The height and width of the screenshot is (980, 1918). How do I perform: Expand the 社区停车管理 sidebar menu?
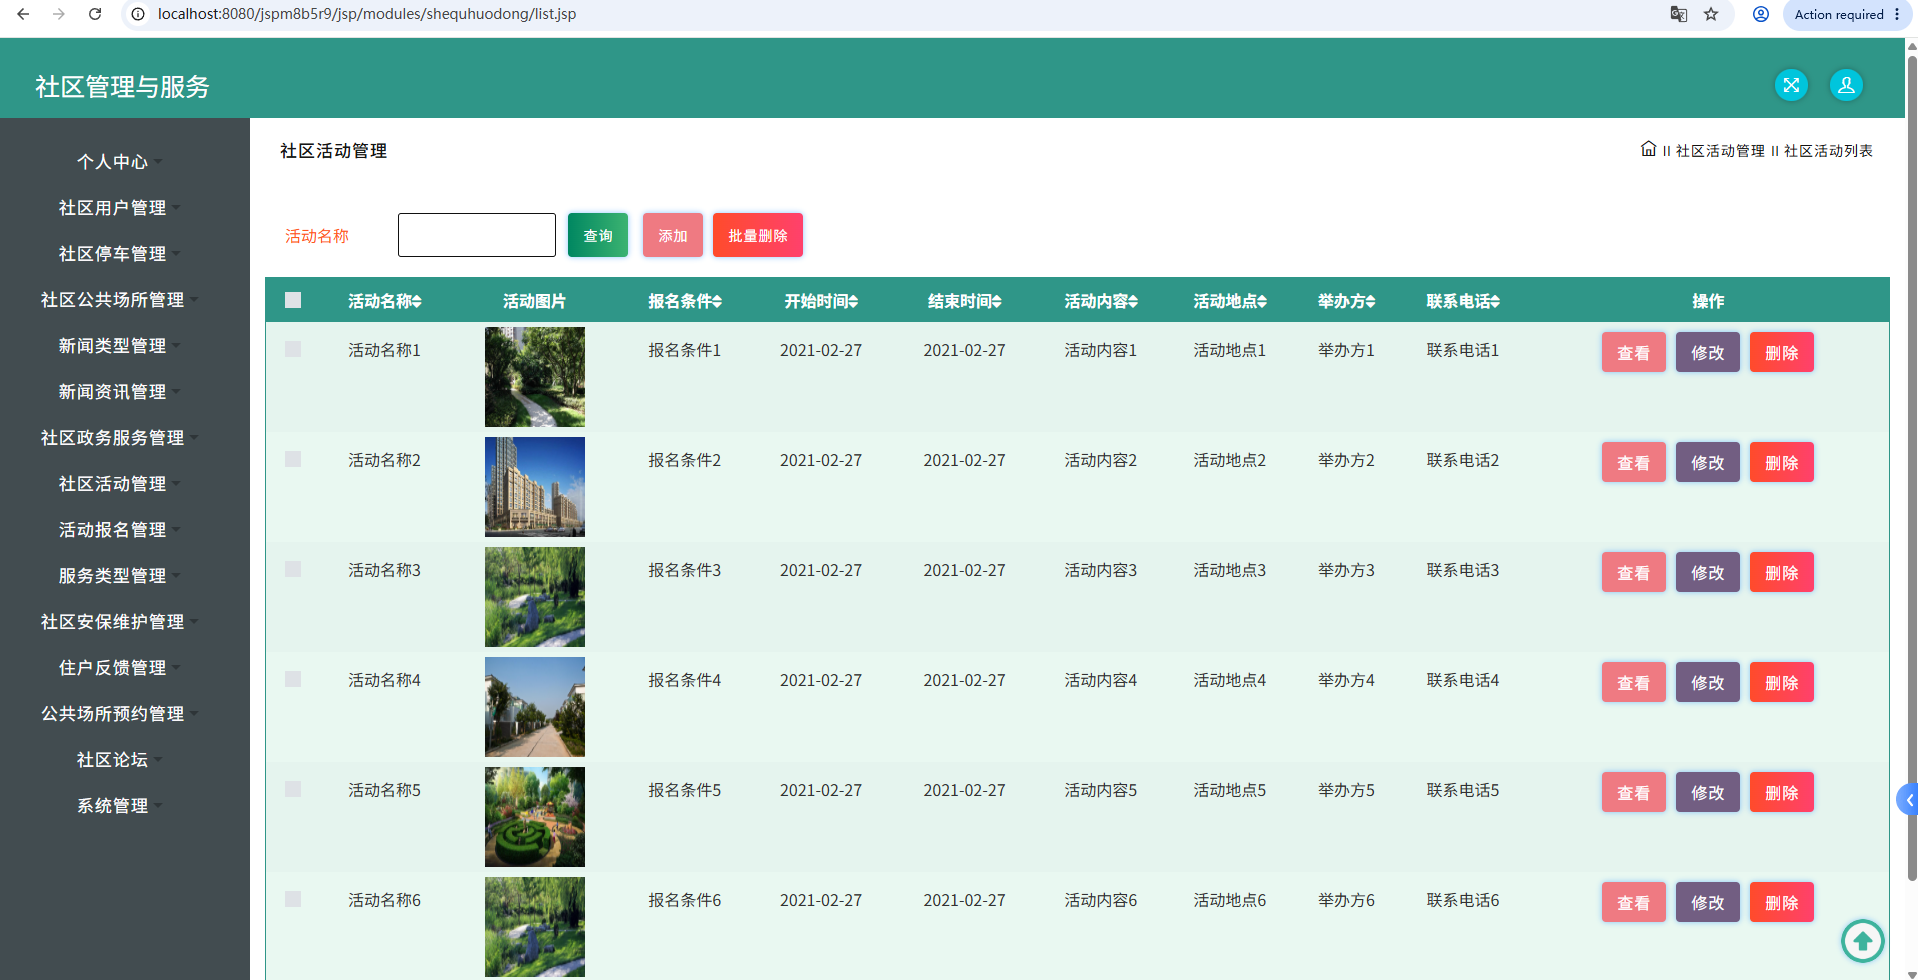tap(119, 254)
